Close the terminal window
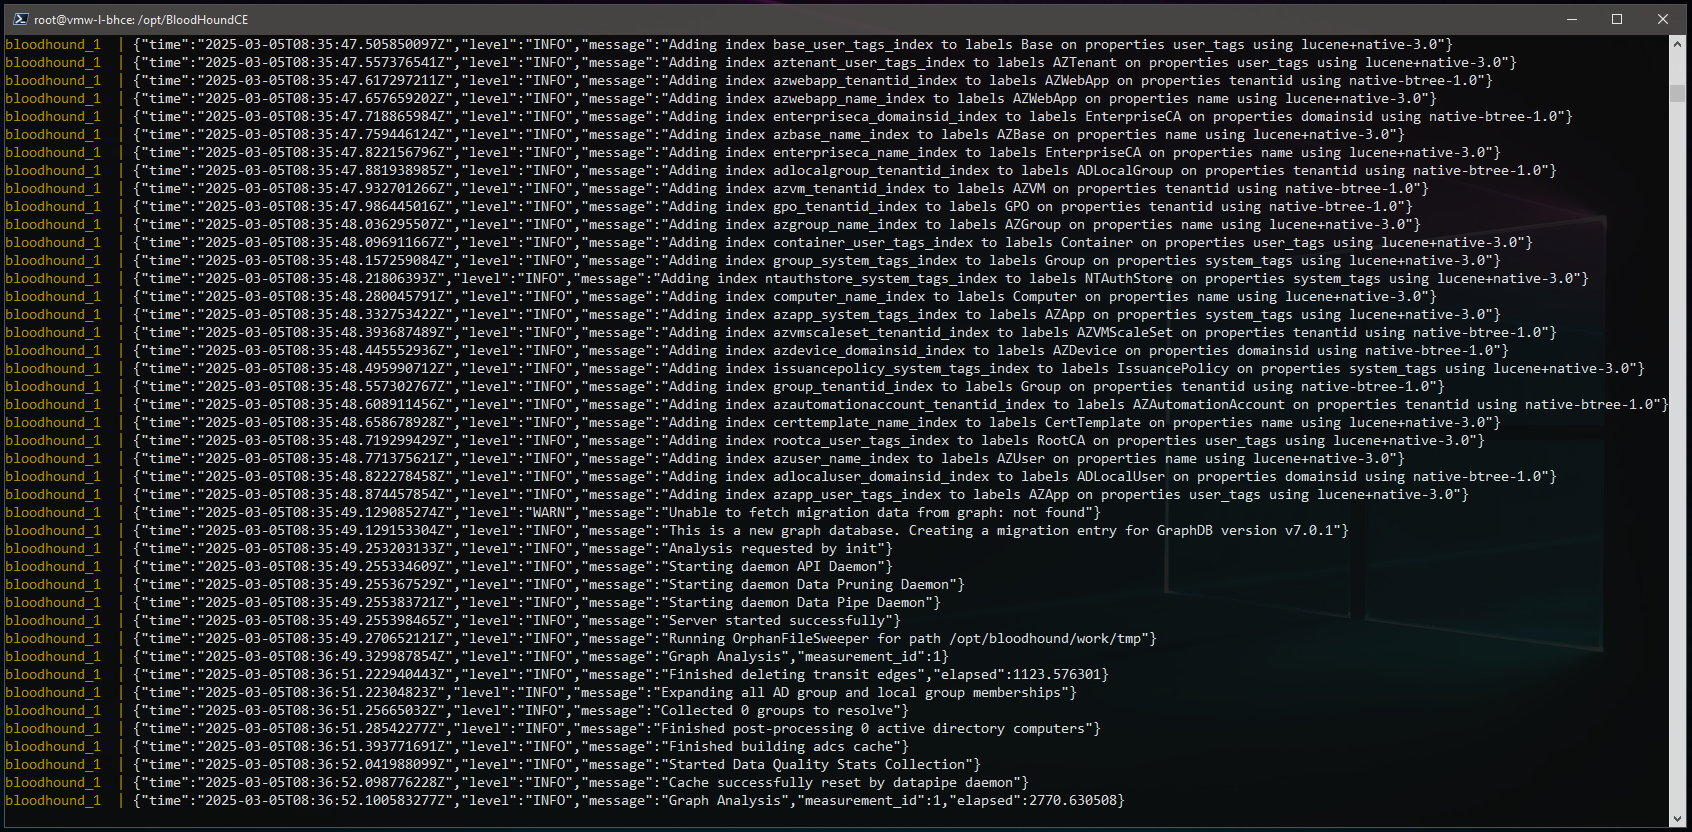 tap(1663, 19)
